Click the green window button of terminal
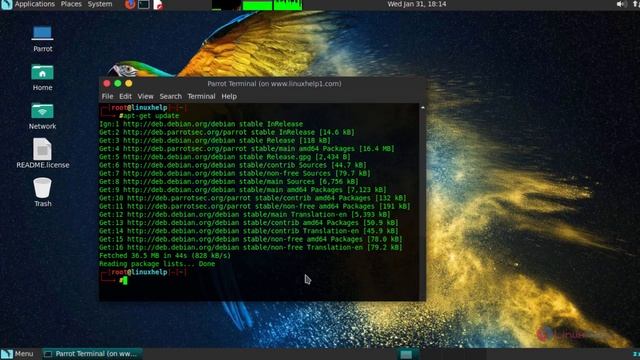This screenshot has height=360, width=640. 118,83
